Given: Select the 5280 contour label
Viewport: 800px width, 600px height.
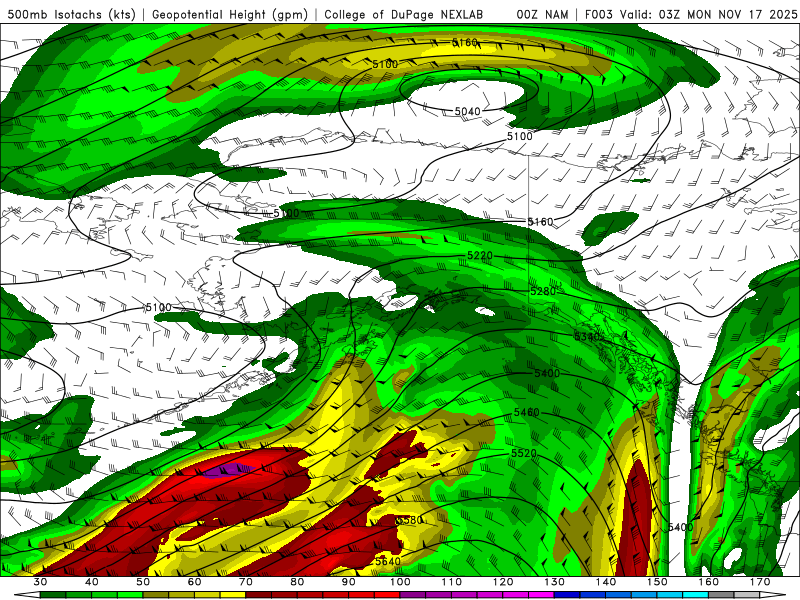Looking at the screenshot, I should tap(543, 291).
